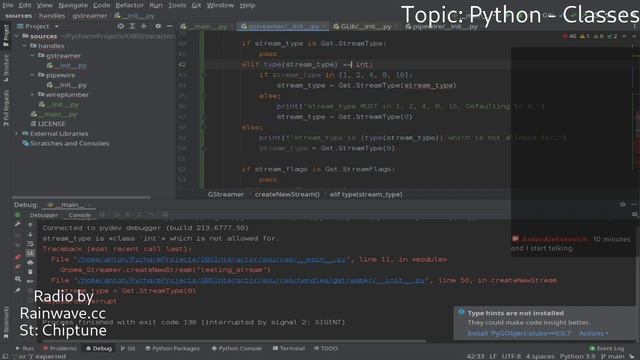Open the Bookmarks side tab
The width and height of the screenshot is (640, 360).
[6, 322]
